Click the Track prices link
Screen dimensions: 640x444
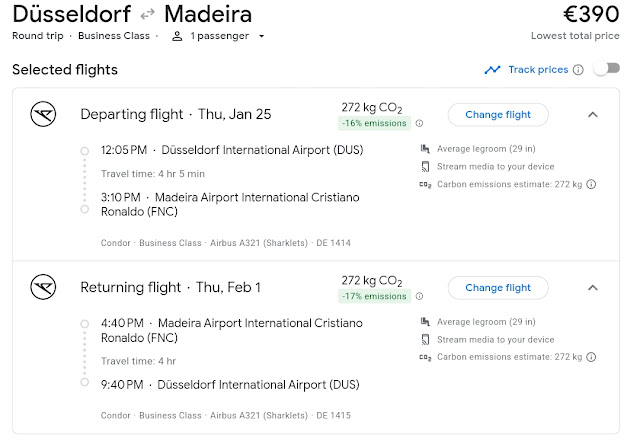(538, 70)
